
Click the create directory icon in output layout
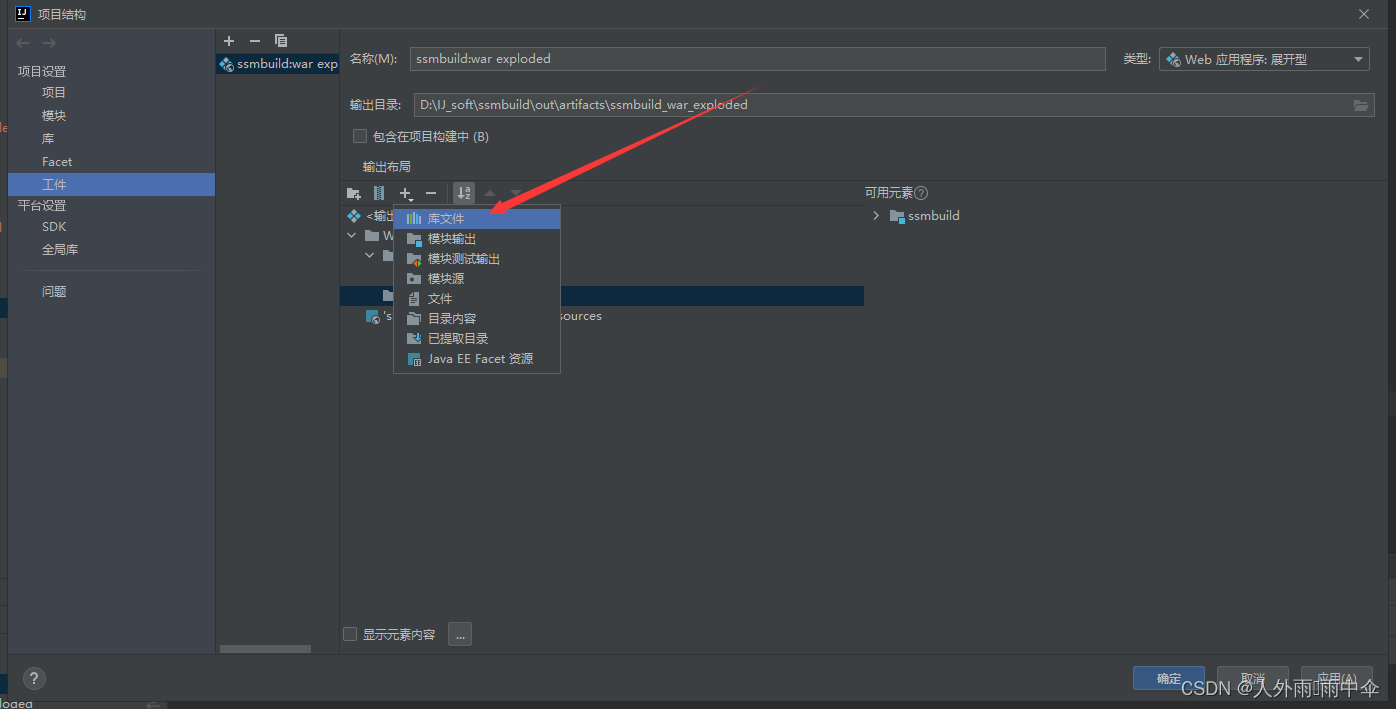353,193
